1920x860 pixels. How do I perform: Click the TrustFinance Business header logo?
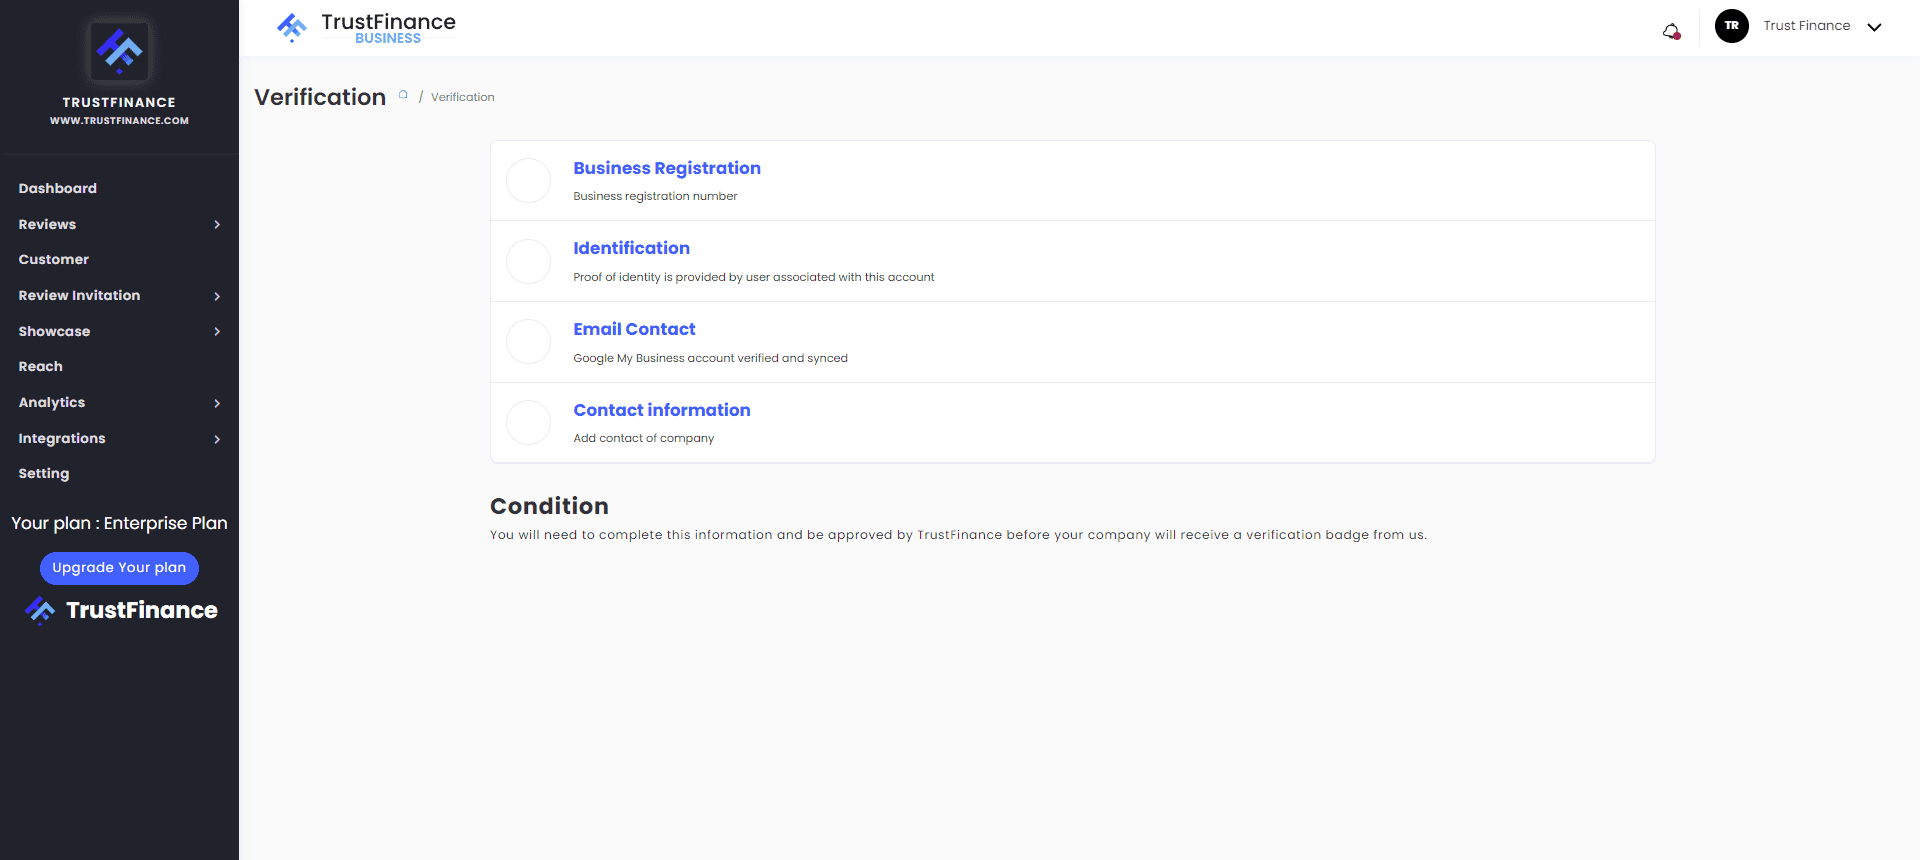tap(366, 28)
